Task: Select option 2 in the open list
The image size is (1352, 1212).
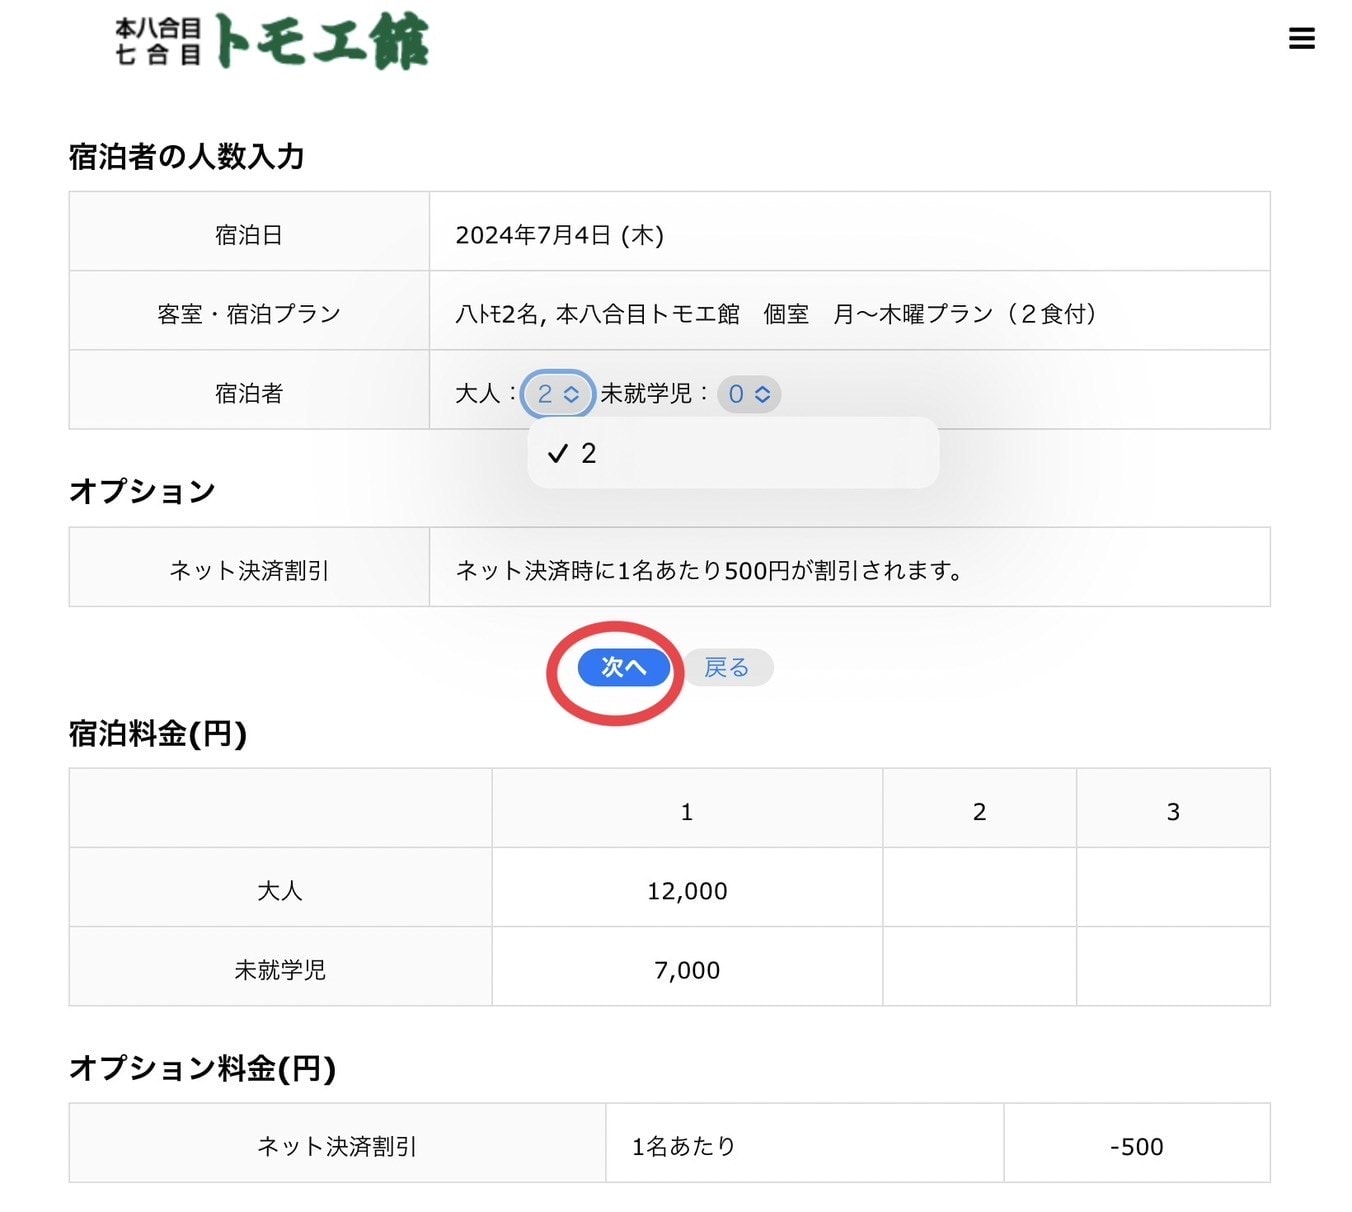Action: click(x=588, y=454)
